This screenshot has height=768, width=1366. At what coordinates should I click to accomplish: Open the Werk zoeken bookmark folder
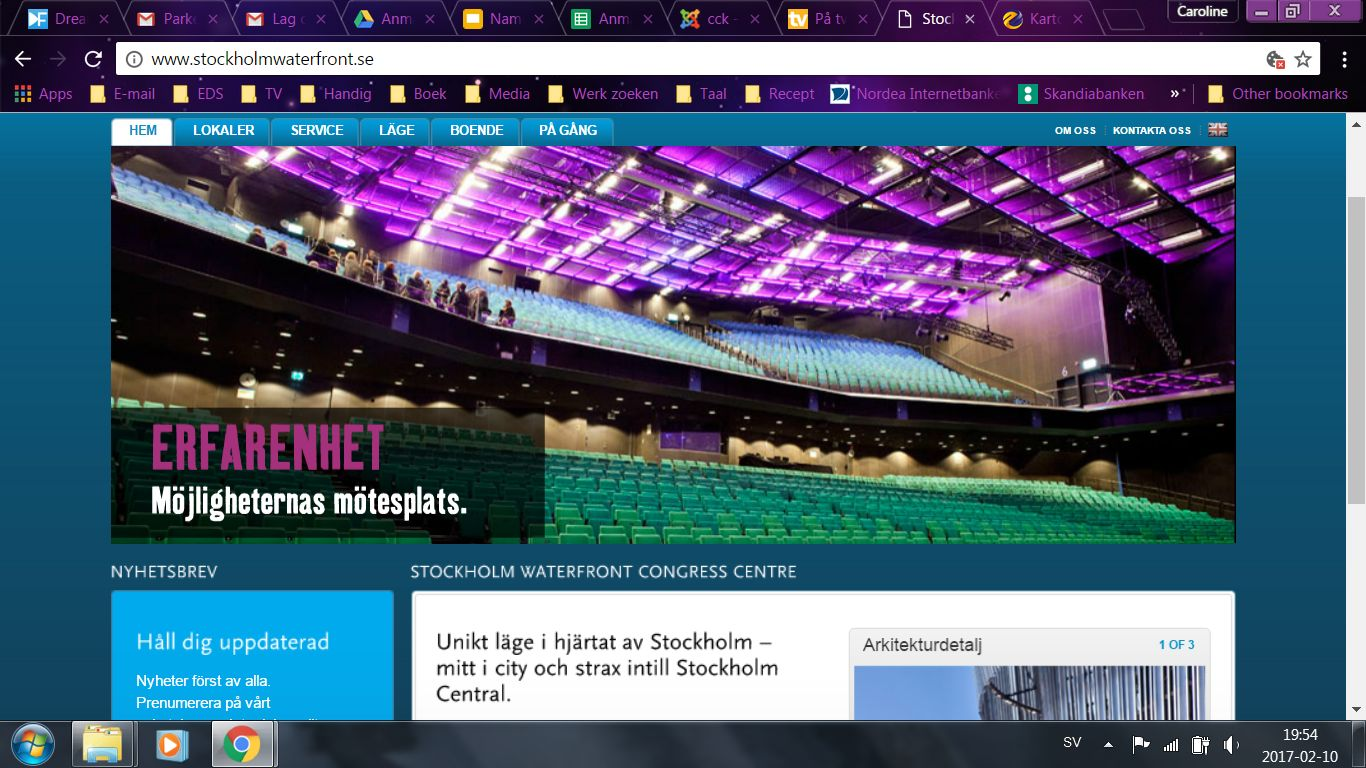pyautogui.click(x=603, y=94)
